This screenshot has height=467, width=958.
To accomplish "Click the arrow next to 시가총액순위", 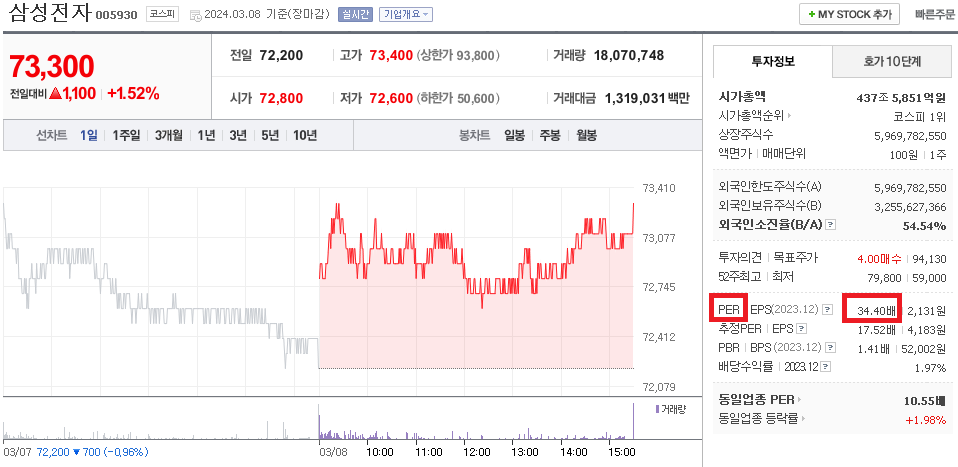I will (789, 116).
